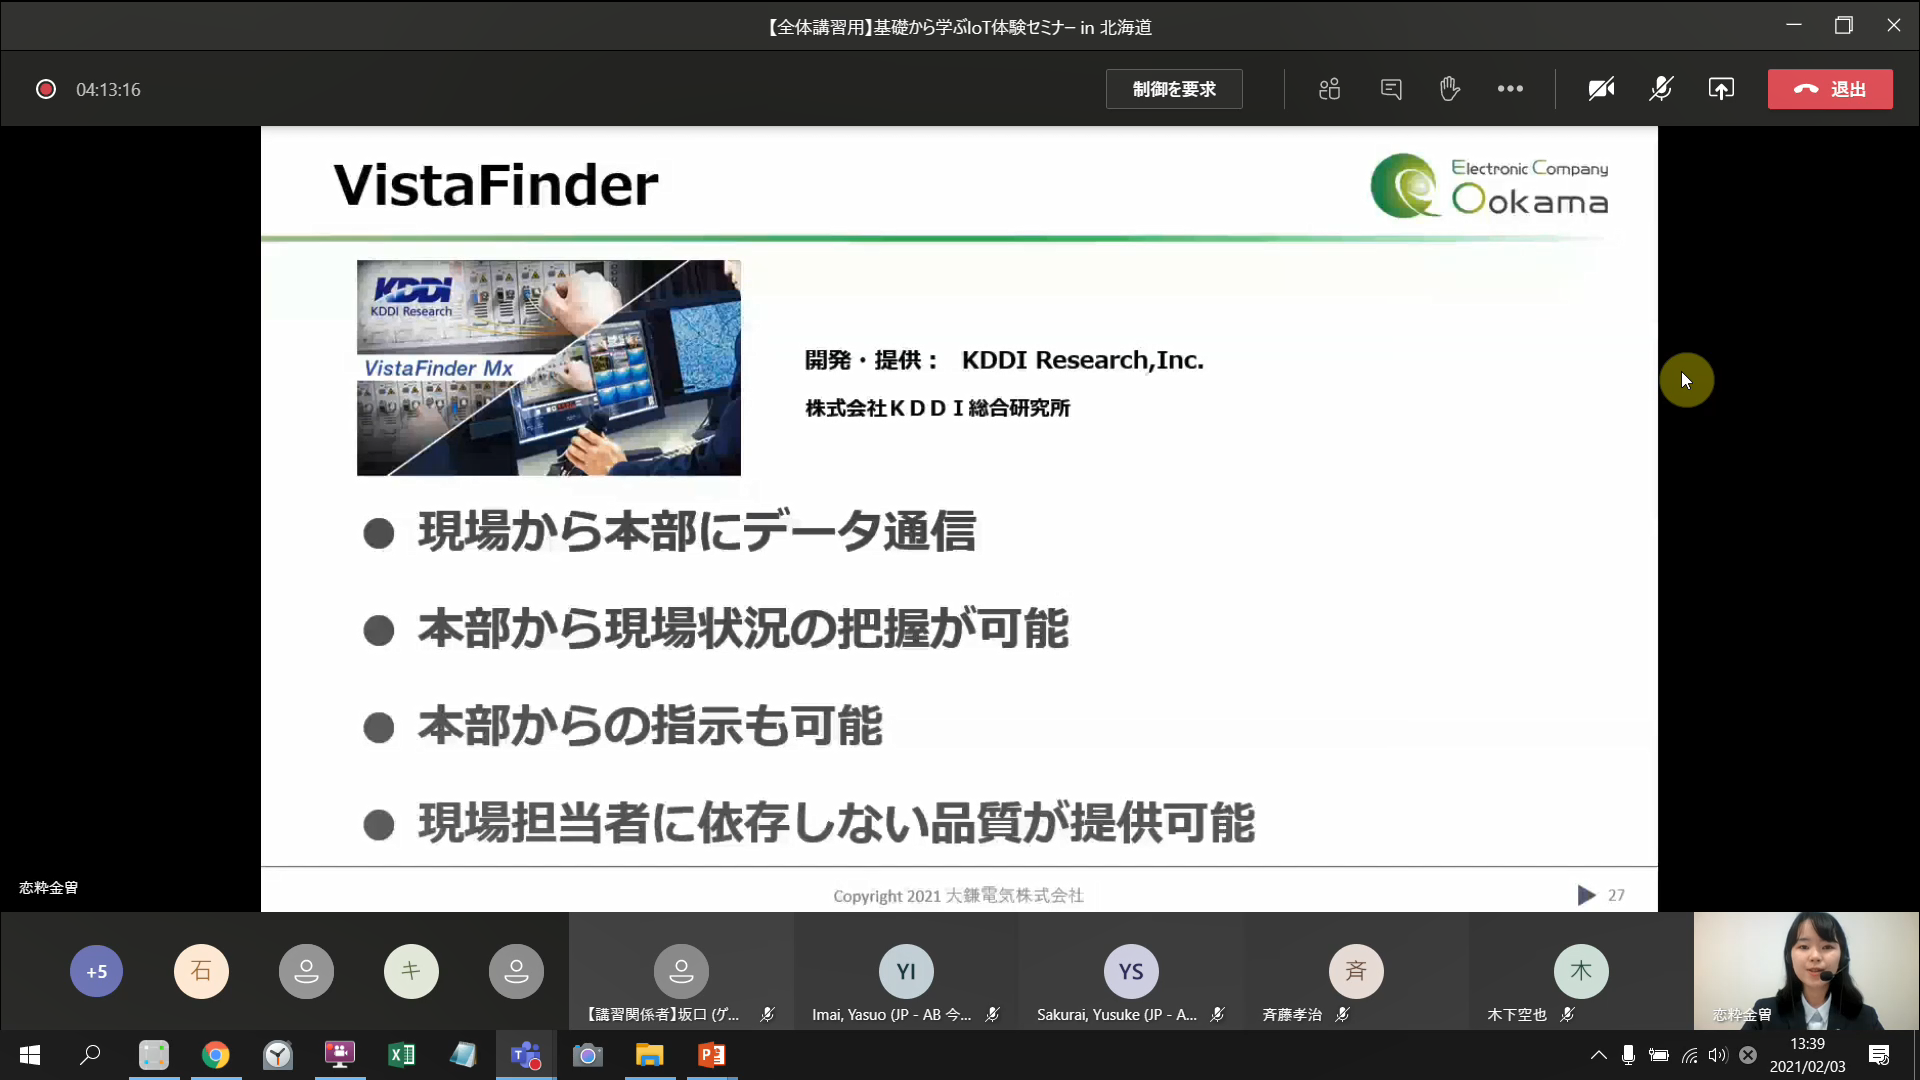Select the YS Sakurai, Yusuke participant tile
The width and height of the screenshot is (1920, 1080).
coord(1131,971)
